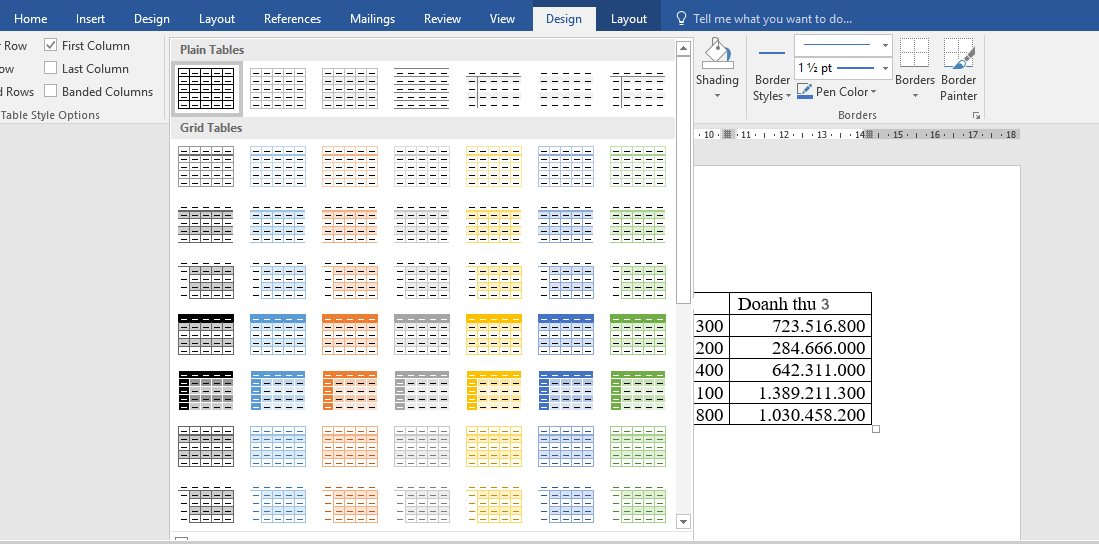Open the References tab
Image resolution: width=1099 pixels, height=544 pixels.
click(x=292, y=19)
